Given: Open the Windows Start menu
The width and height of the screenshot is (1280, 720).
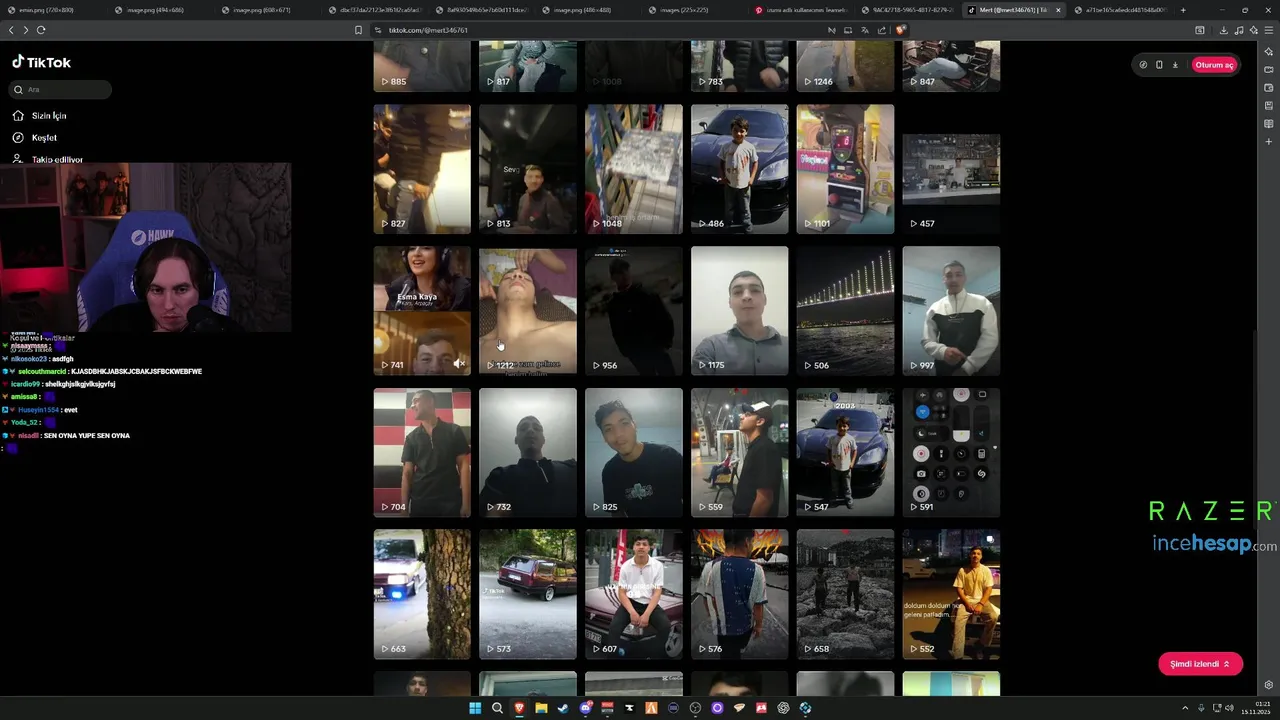Looking at the screenshot, I should (475, 708).
